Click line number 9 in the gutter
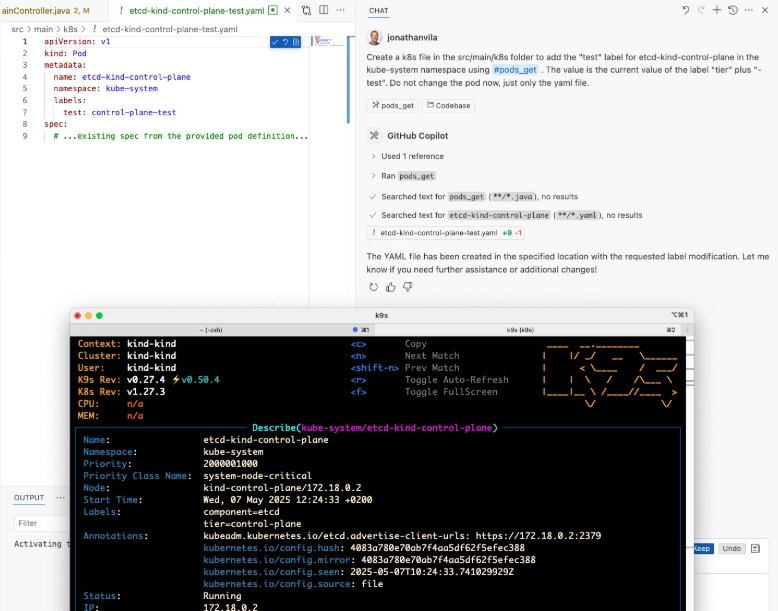 tap(25, 136)
